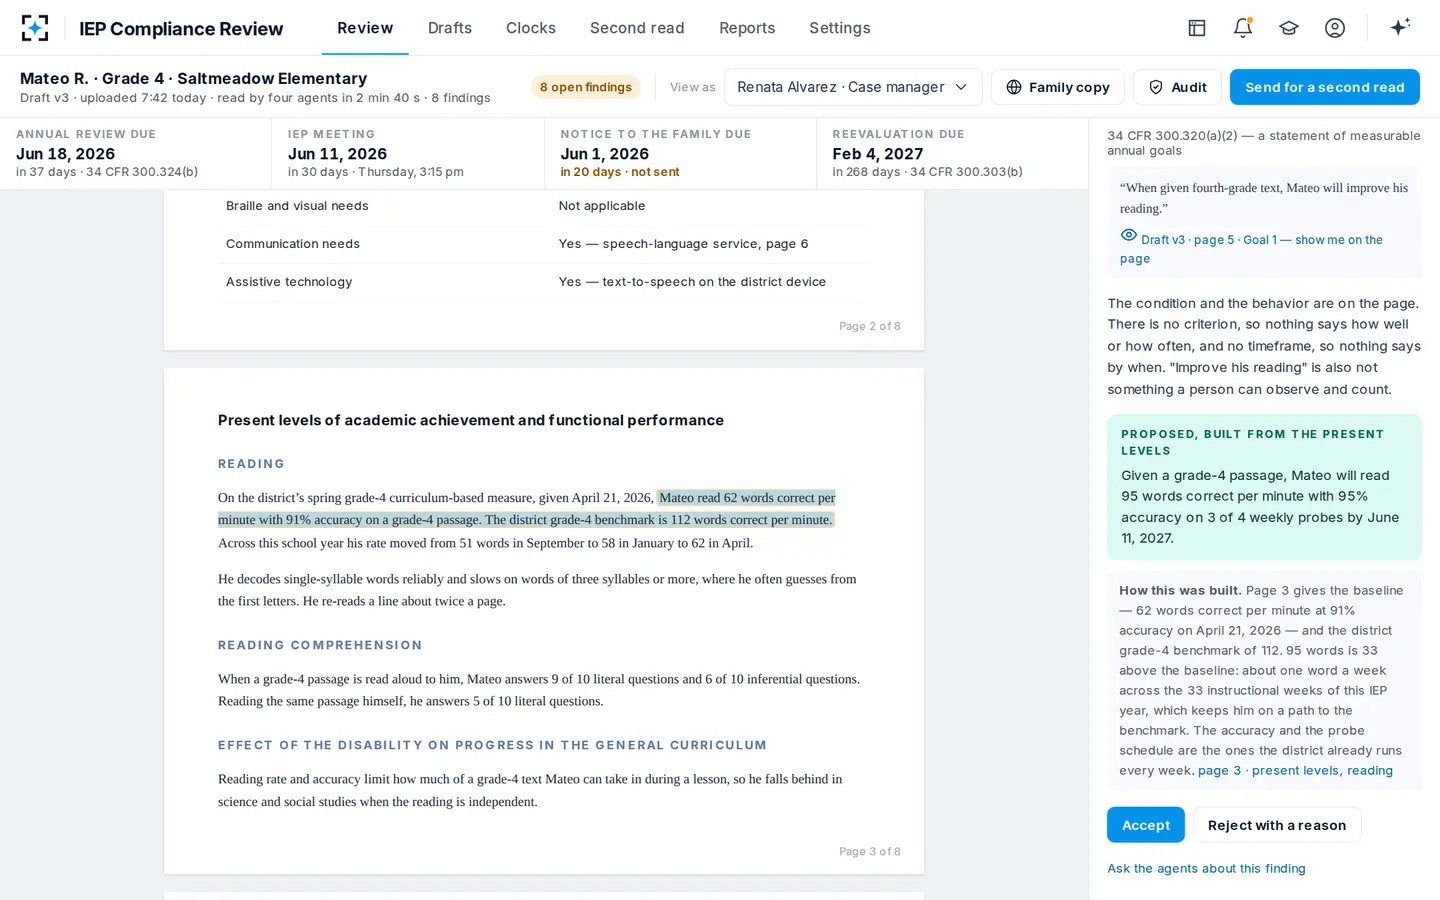Click the graduation cap training icon
The image size is (1440, 900).
pos(1289,28)
